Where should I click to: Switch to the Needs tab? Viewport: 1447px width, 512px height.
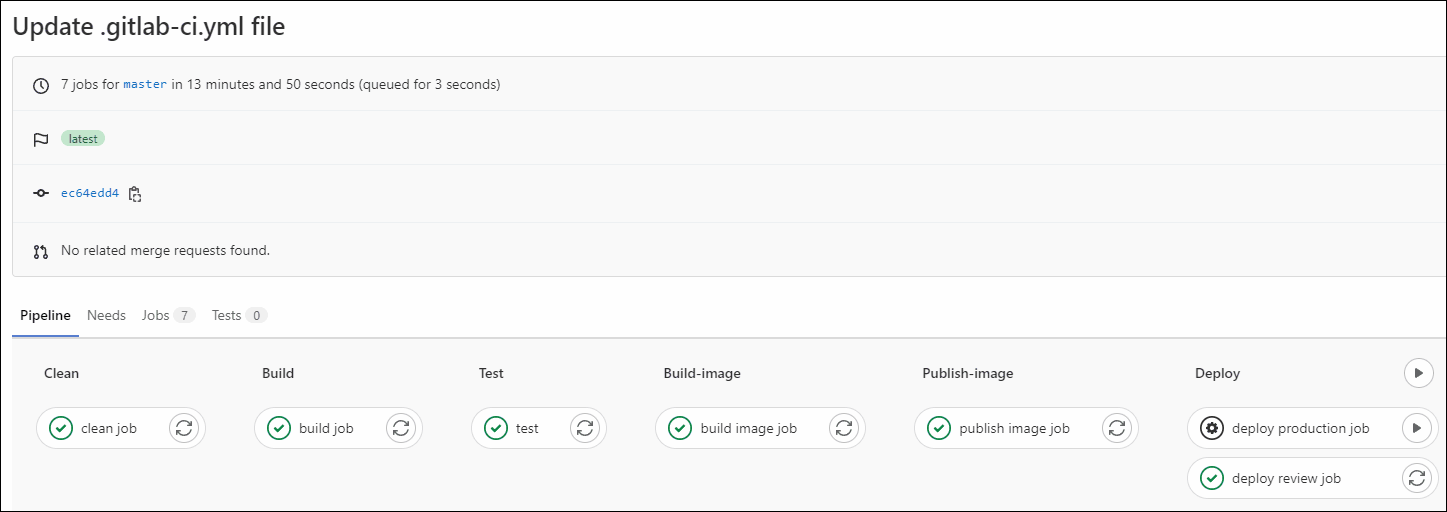(106, 315)
